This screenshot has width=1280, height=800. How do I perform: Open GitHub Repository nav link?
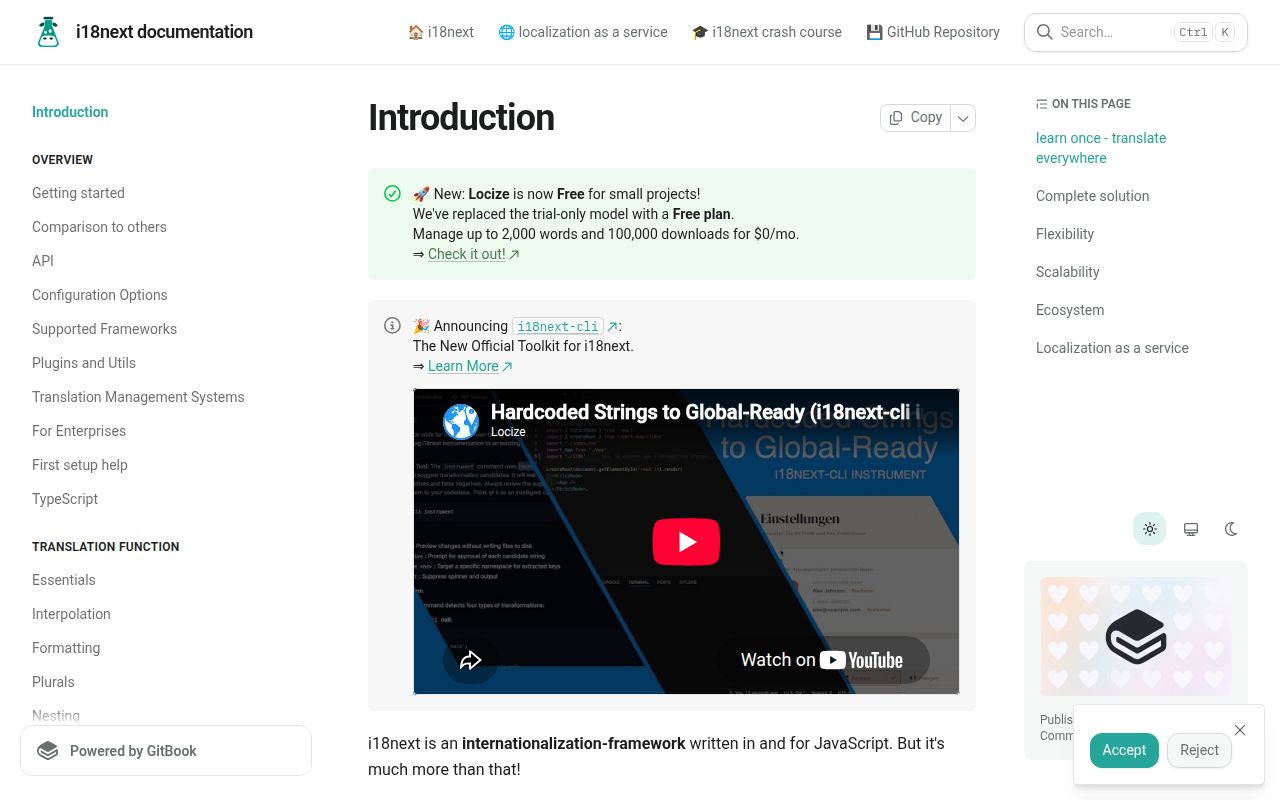click(x=933, y=32)
